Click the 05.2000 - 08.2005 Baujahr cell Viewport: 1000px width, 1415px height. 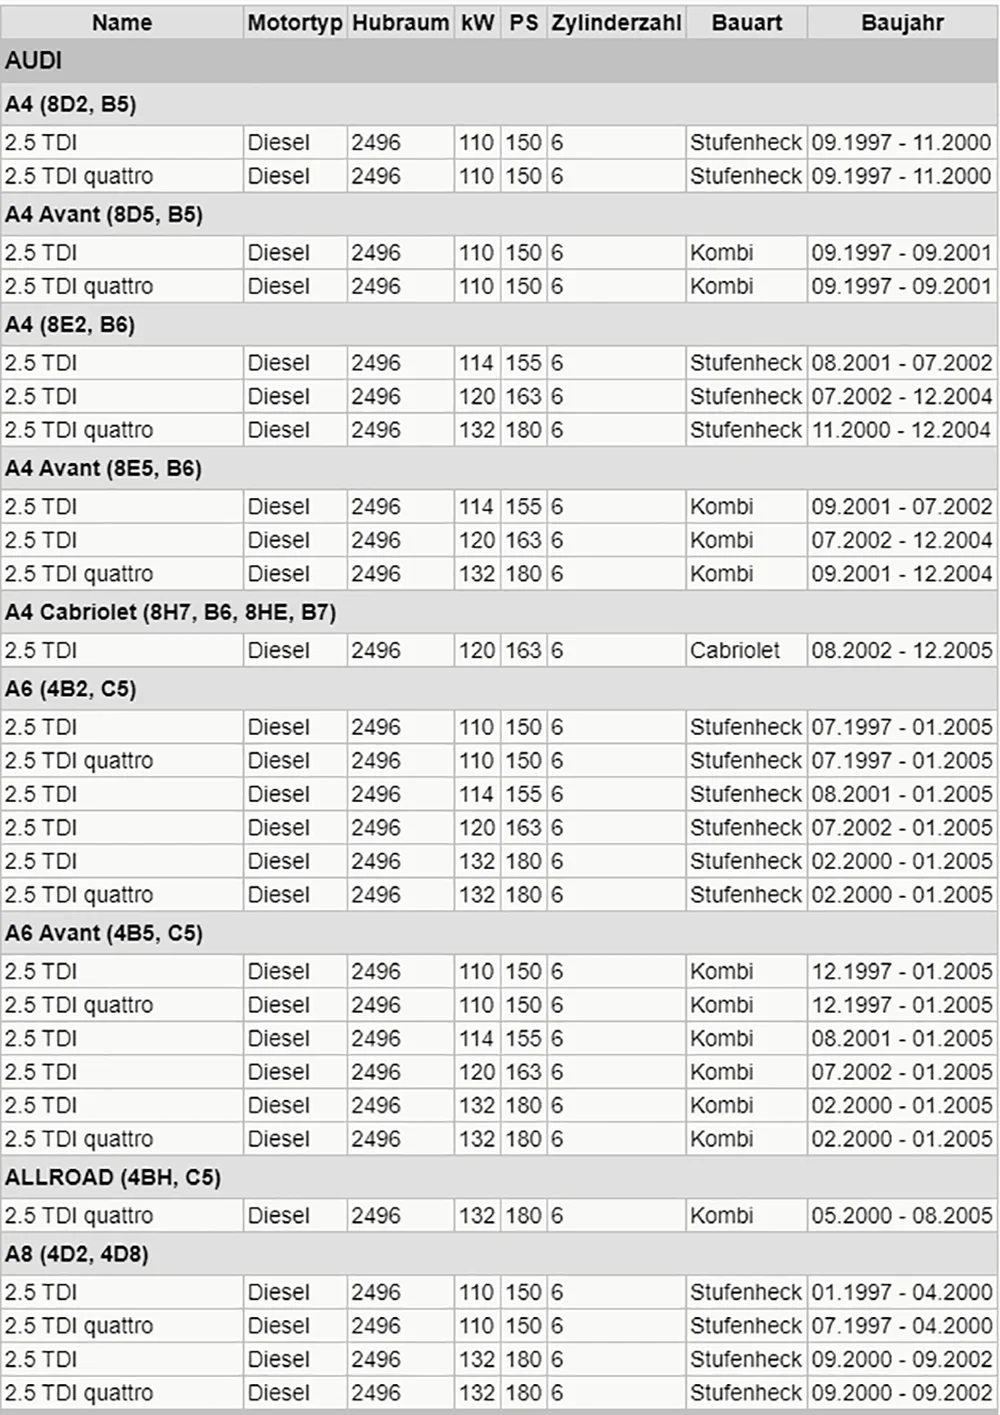902,1215
